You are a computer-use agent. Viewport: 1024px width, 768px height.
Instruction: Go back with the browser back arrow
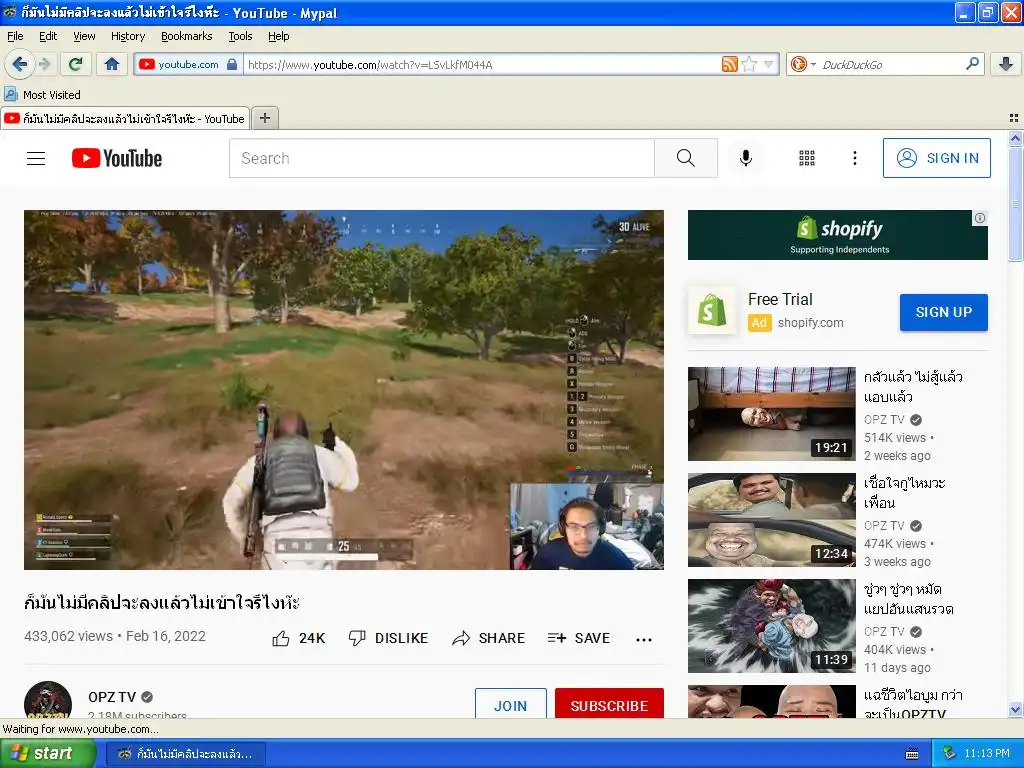click(20, 64)
